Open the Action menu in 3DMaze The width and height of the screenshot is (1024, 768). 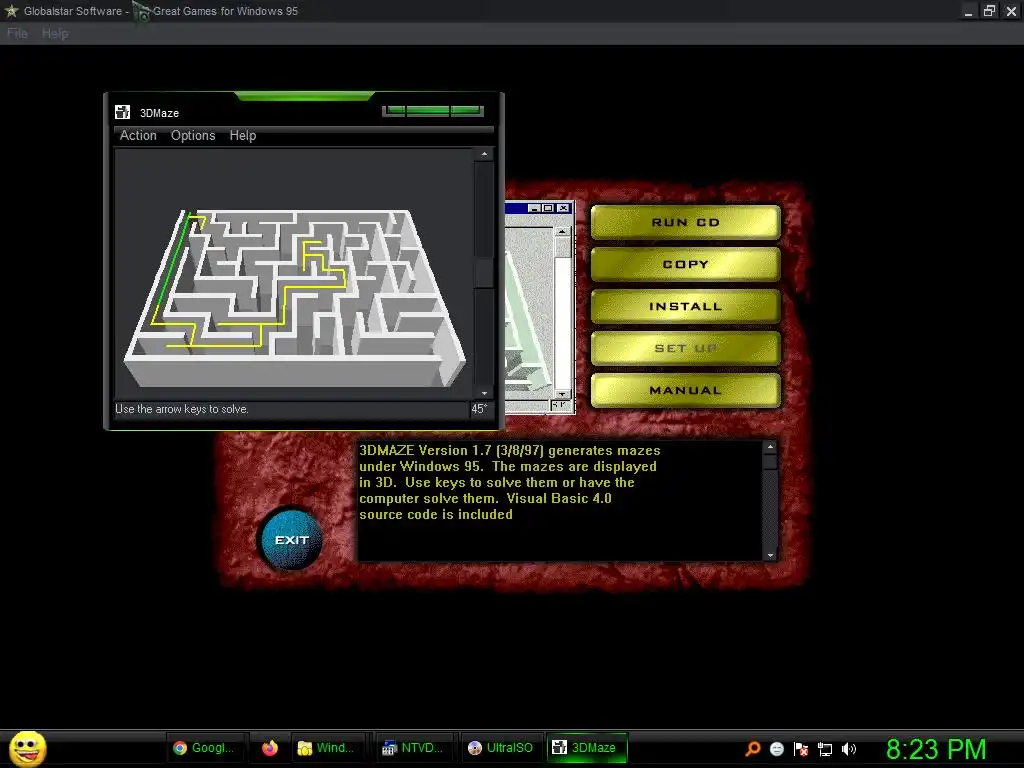click(x=138, y=135)
